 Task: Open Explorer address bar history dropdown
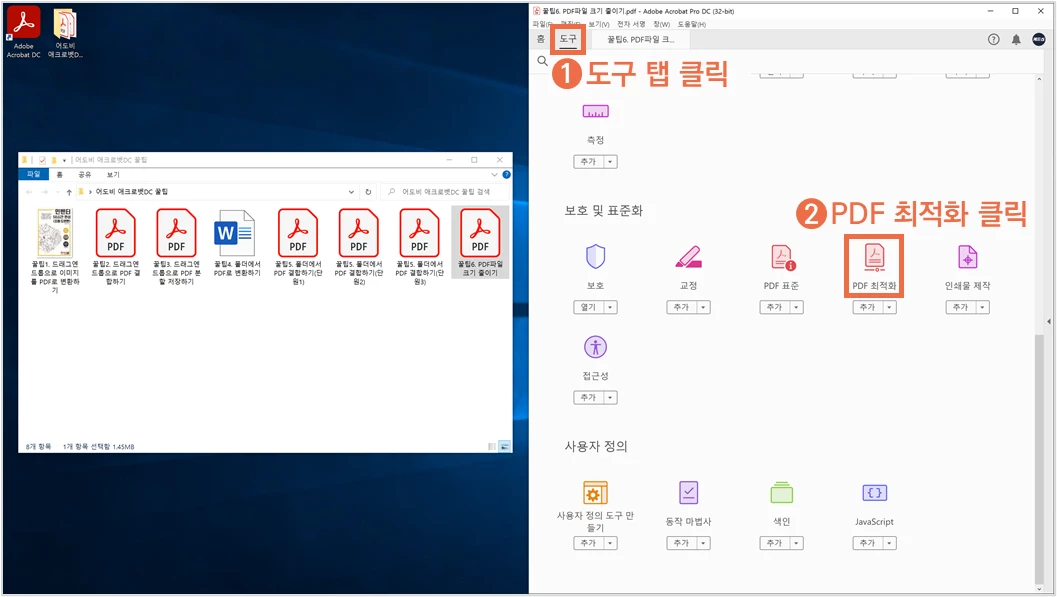click(351, 192)
